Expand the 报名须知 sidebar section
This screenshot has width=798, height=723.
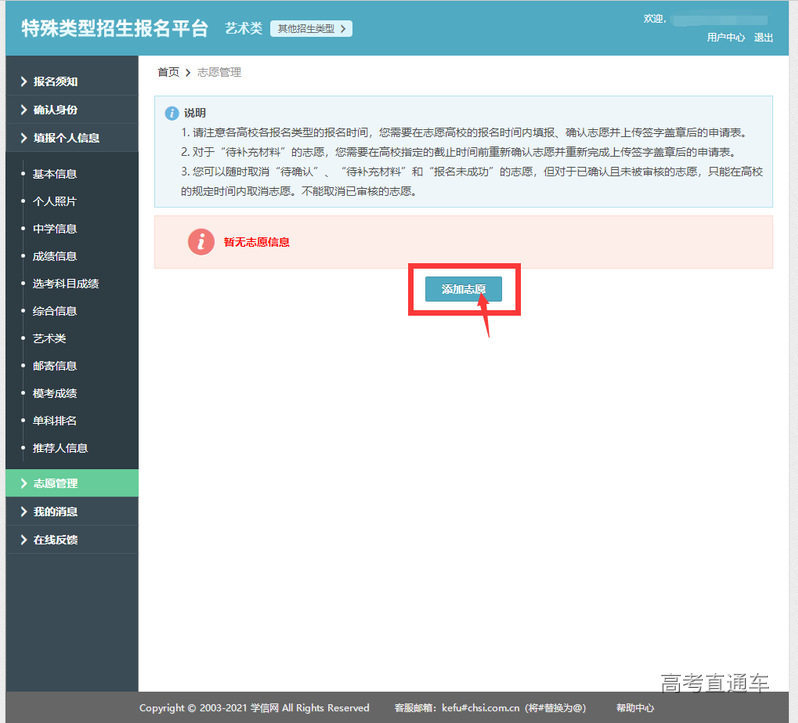point(55,82)
